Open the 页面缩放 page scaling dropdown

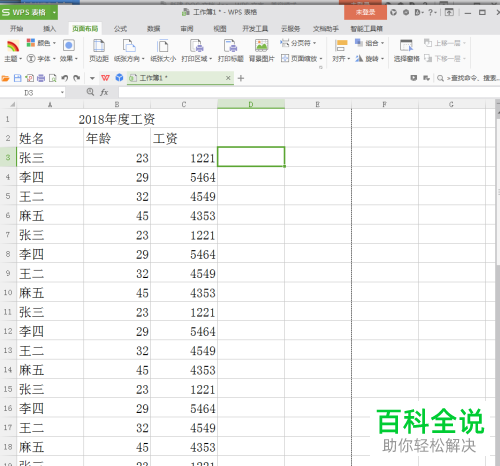click(302, 59)
